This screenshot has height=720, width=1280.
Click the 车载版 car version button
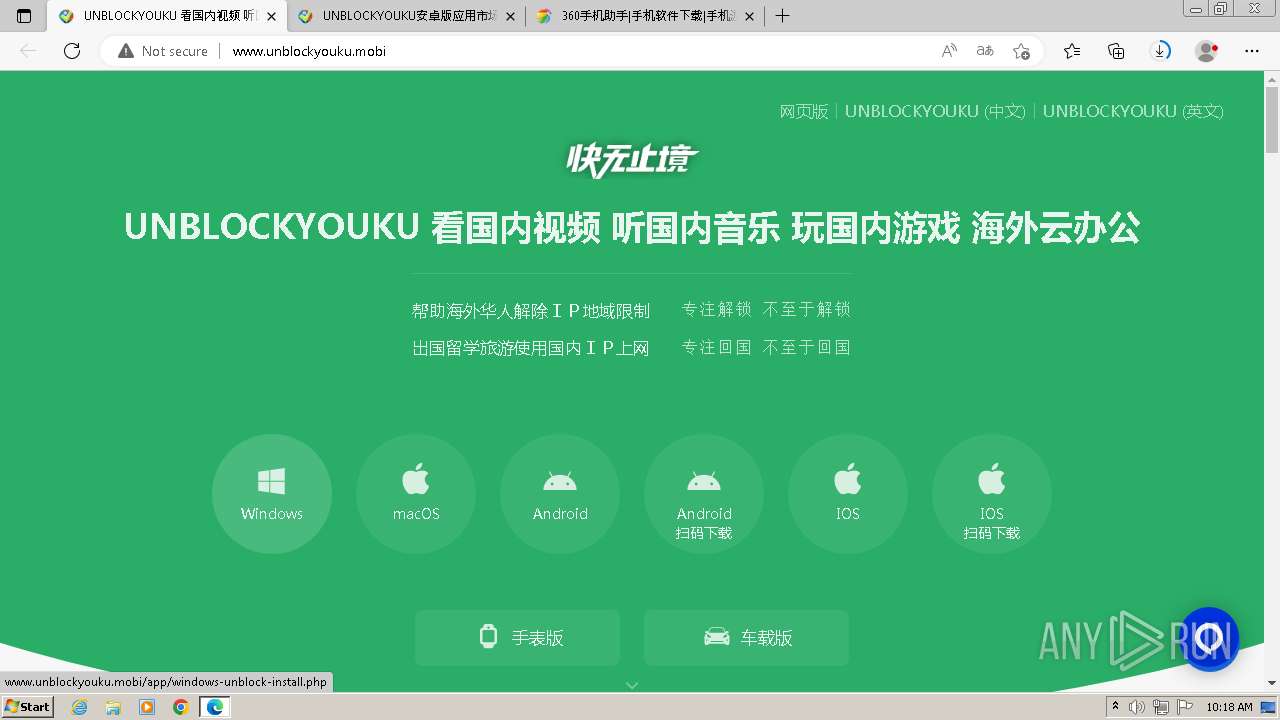point(746,637)
